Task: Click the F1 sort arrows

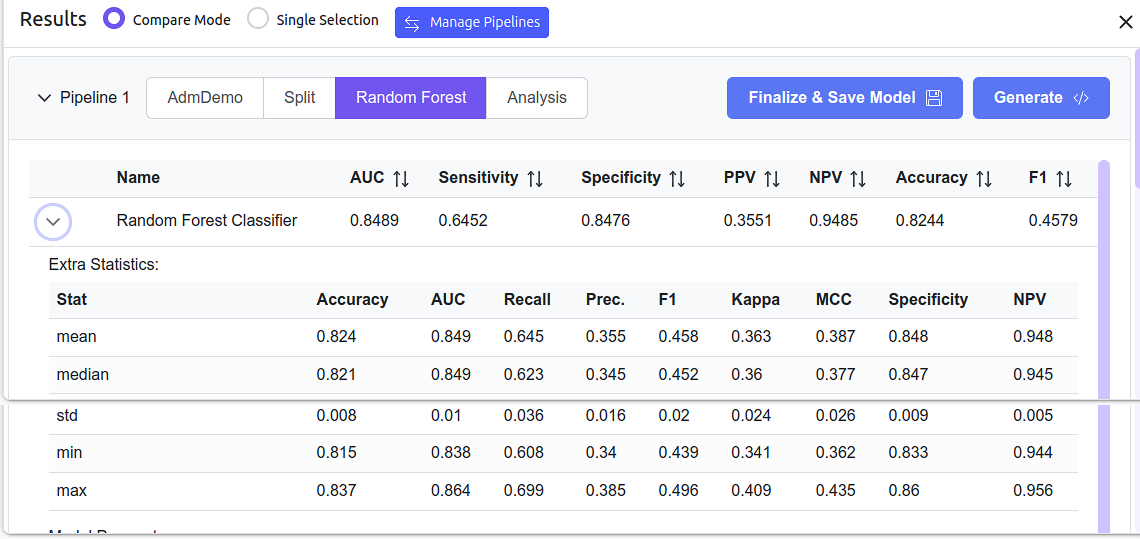Action: pyautogui.click(x=1064, y=179)
